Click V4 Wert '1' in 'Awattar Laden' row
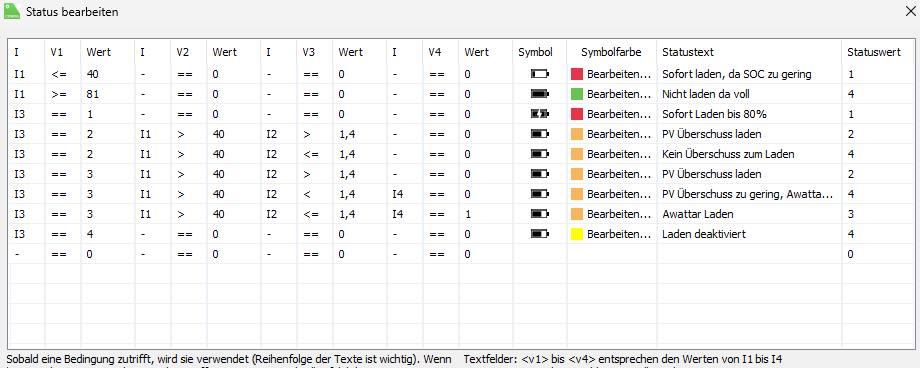This screenshot has width=920, height=368. (x=467, y=214)
